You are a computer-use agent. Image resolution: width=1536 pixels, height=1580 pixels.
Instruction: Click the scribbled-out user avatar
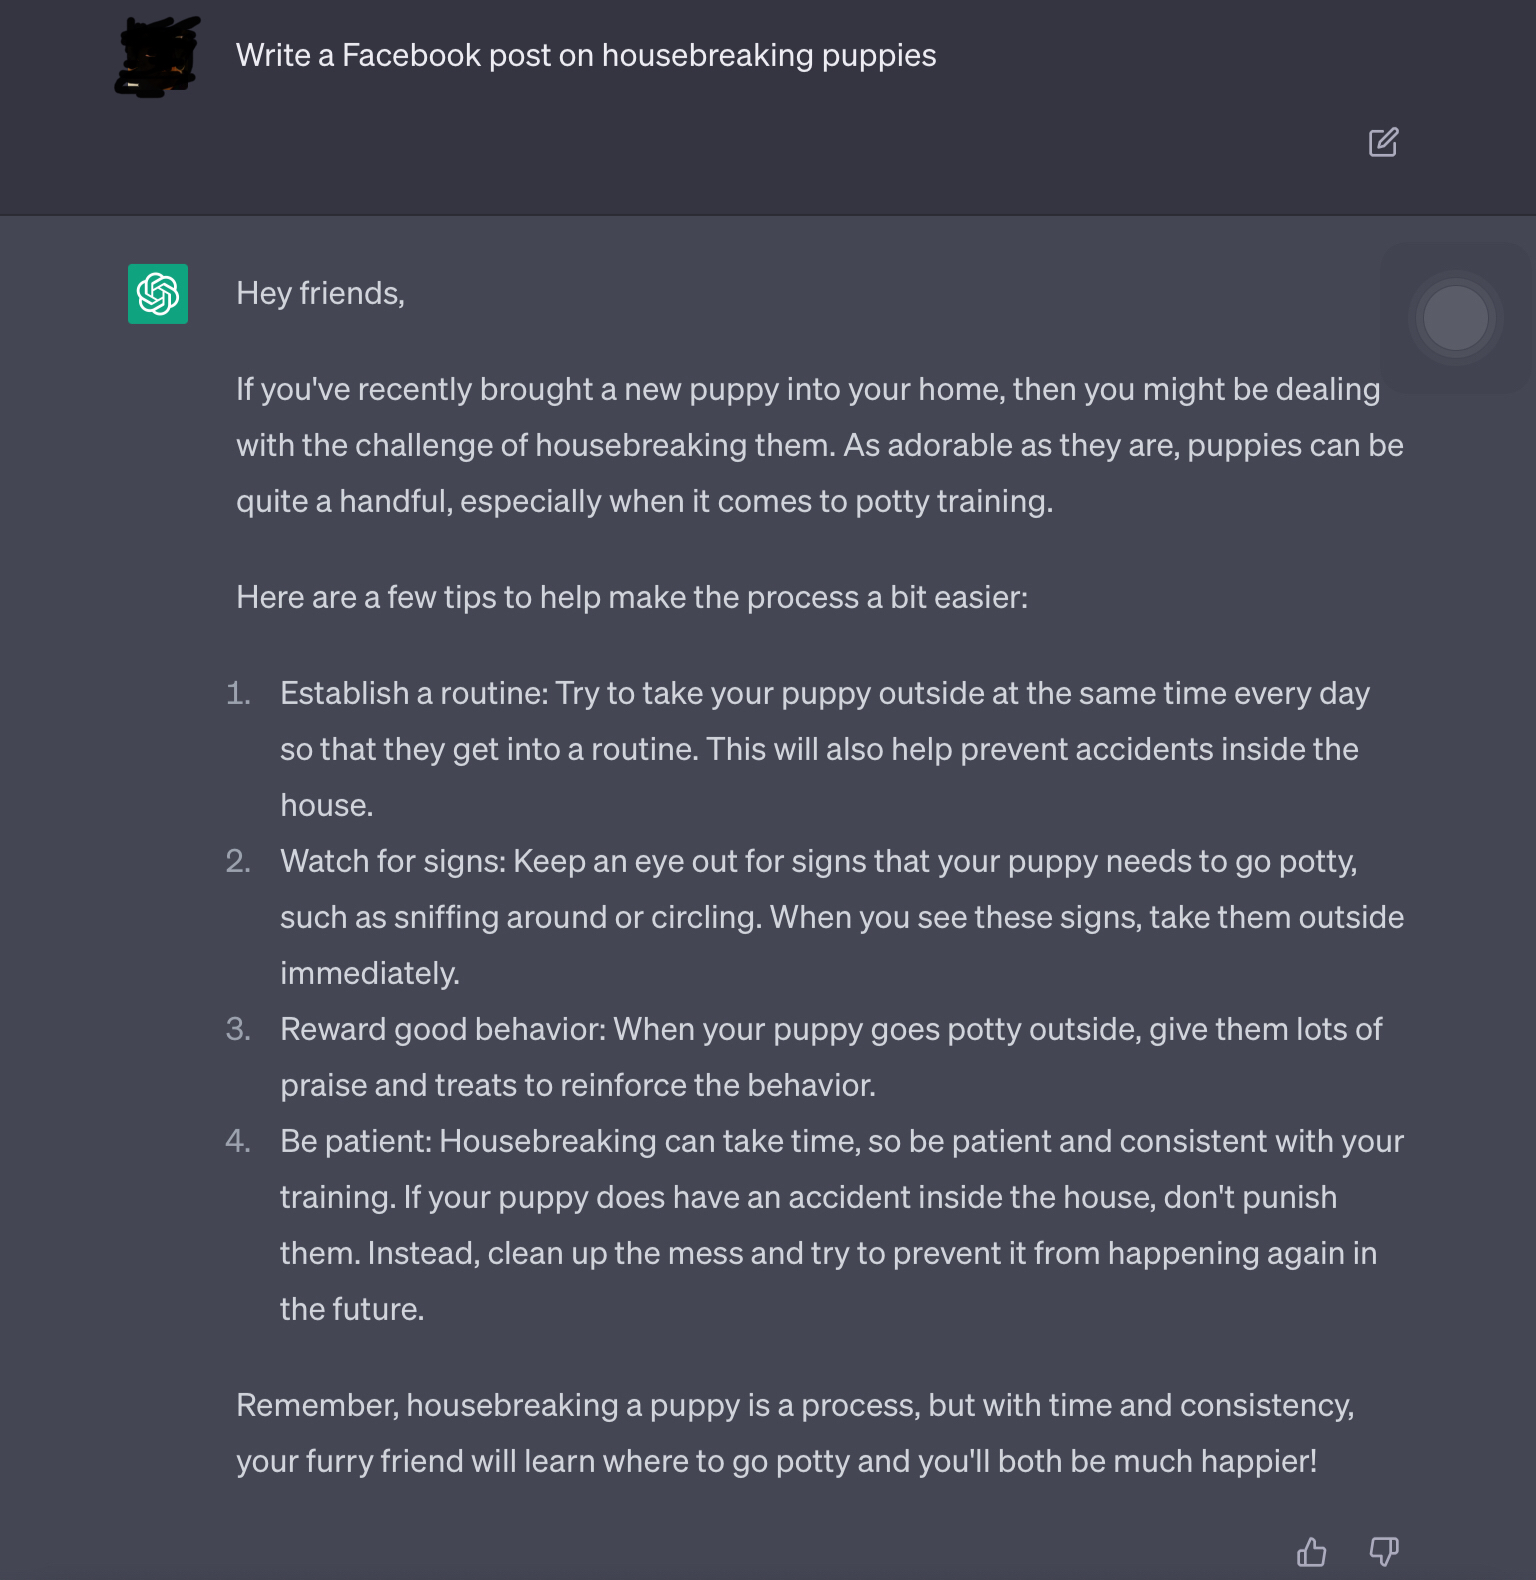[x=158, y=56]
